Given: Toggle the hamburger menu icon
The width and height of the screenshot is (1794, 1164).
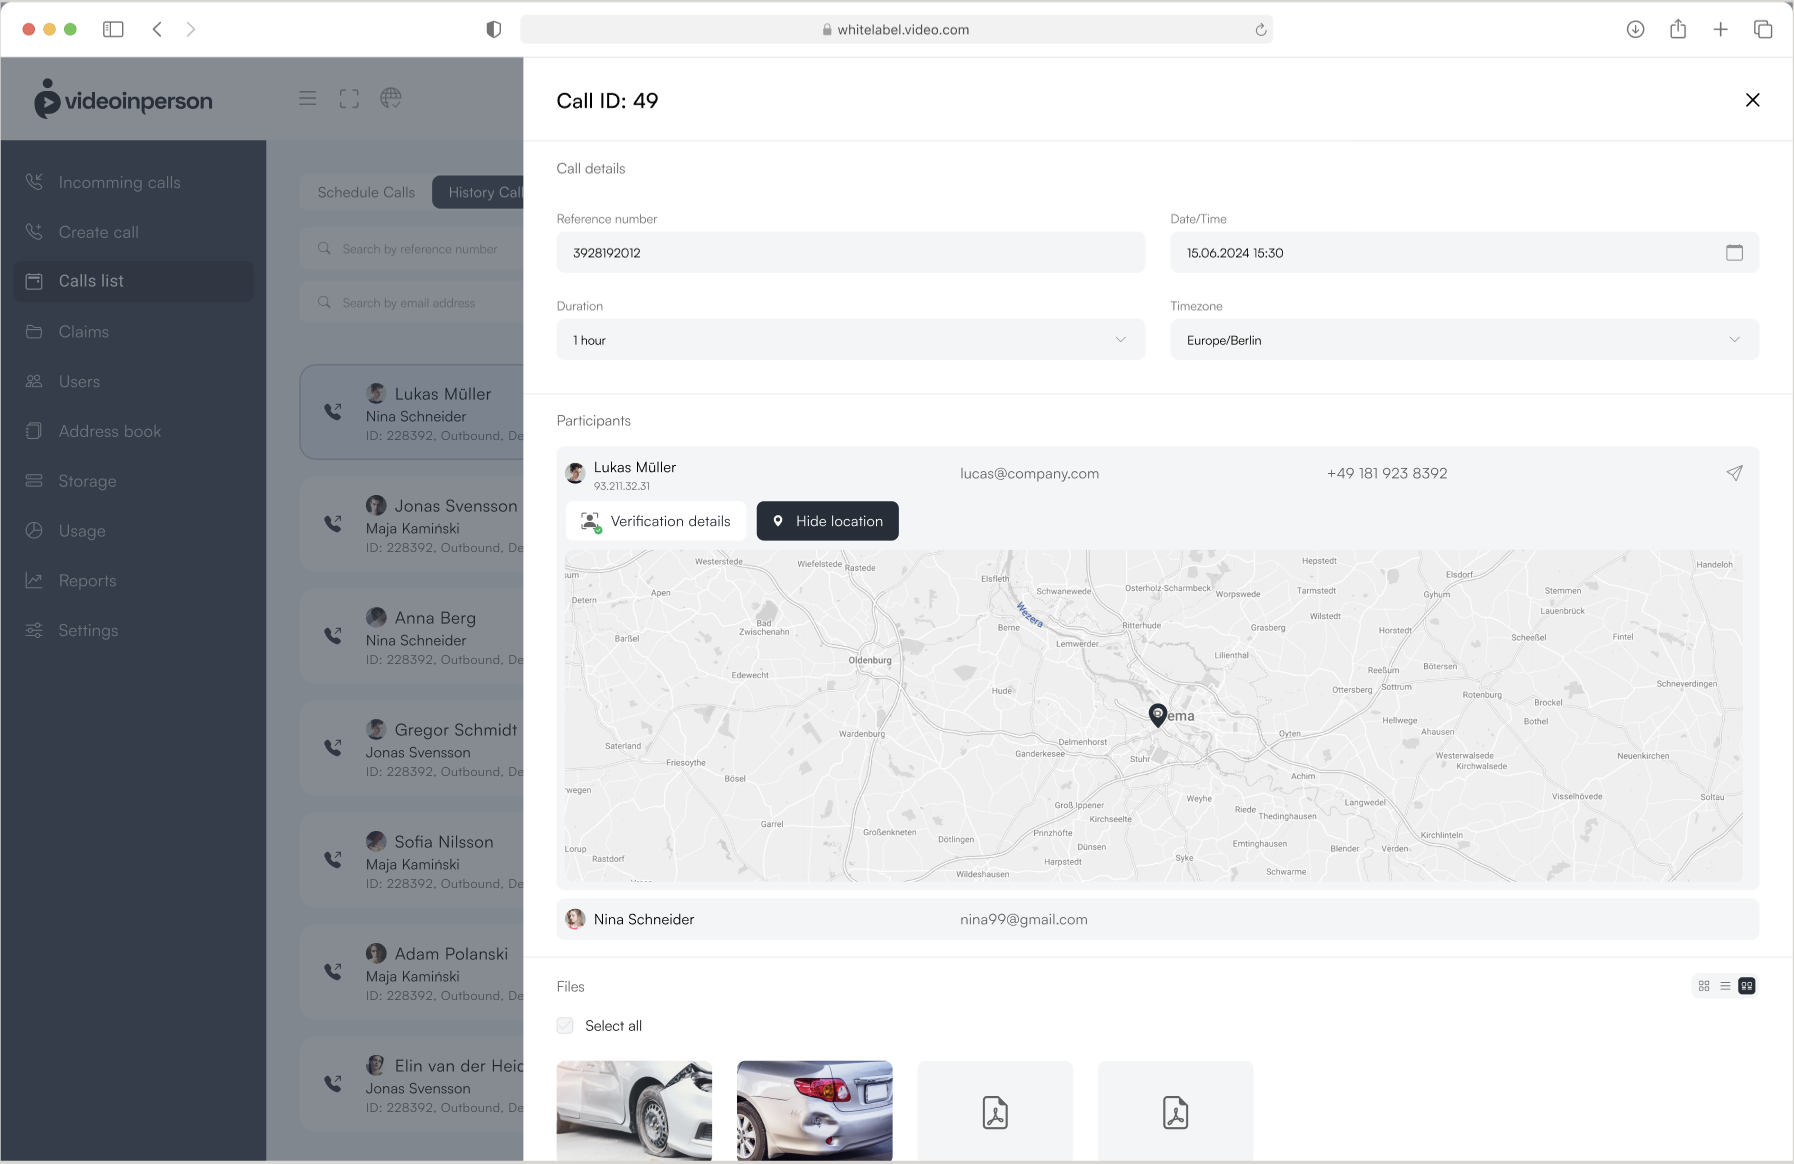Looking at the screenshot, I should 308,98.
